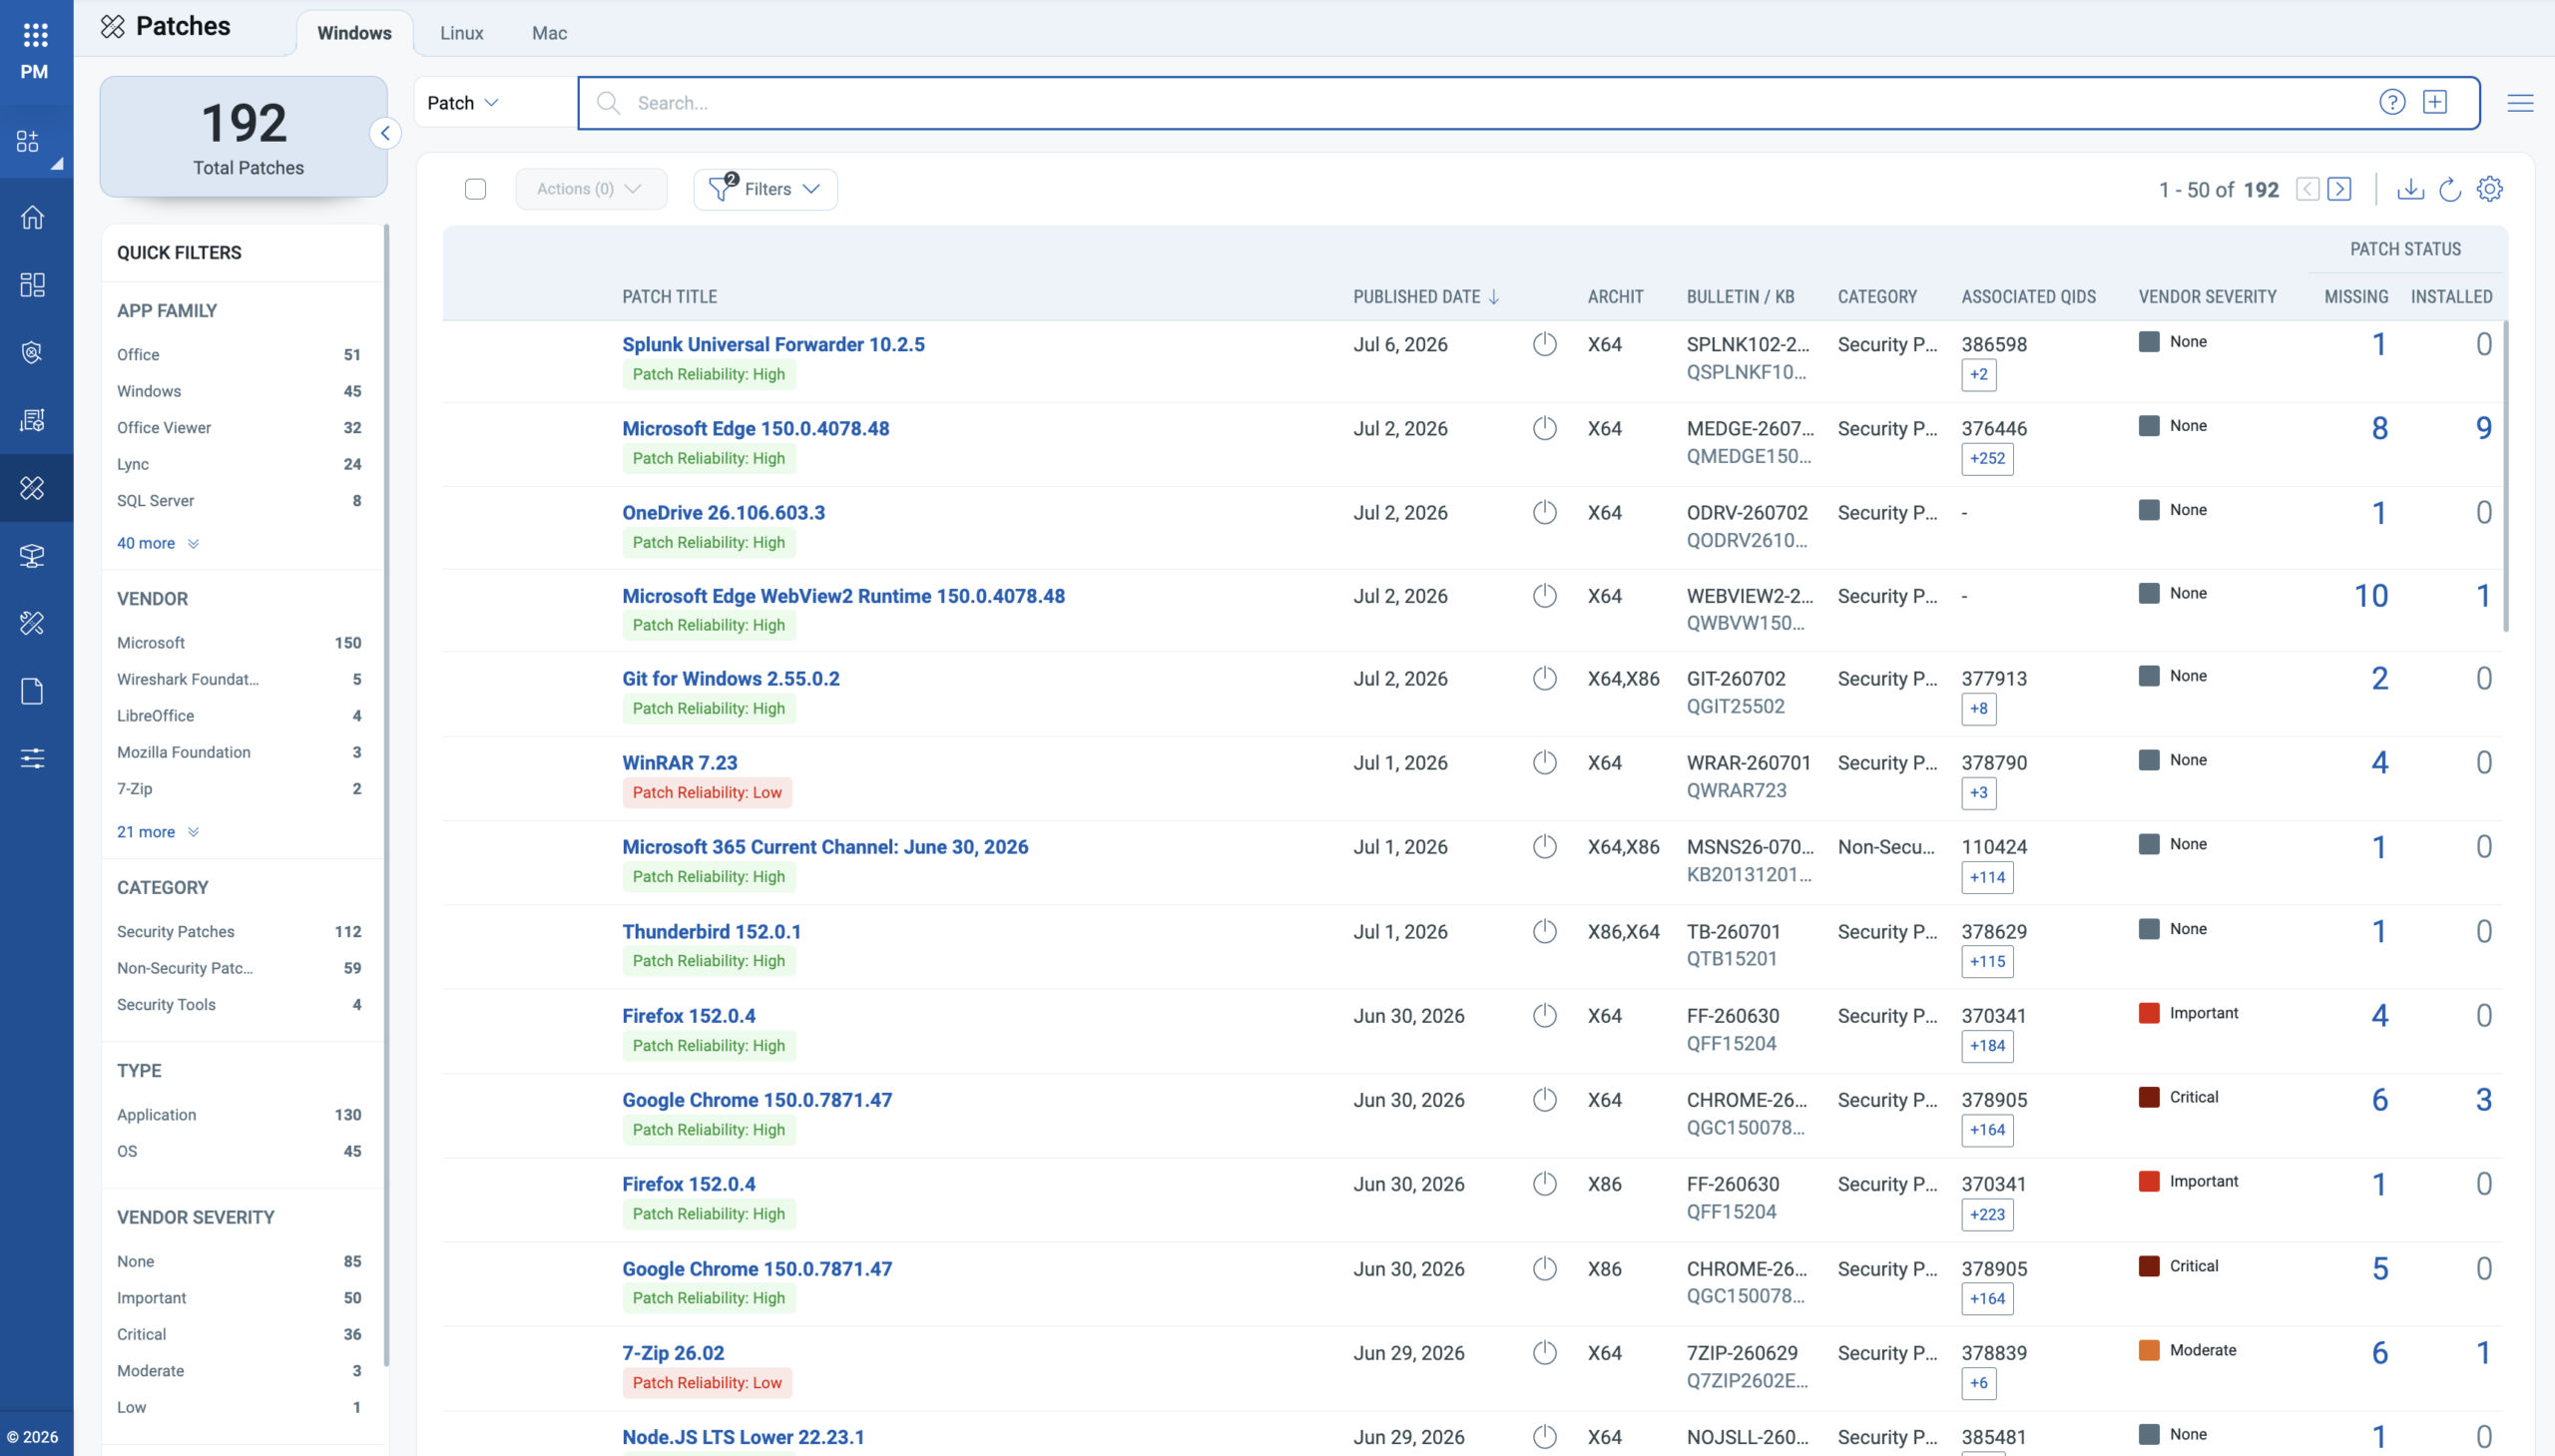Download the patch list
The width and height of the screenshot is (2555, 1456).
coord(2410,189)
